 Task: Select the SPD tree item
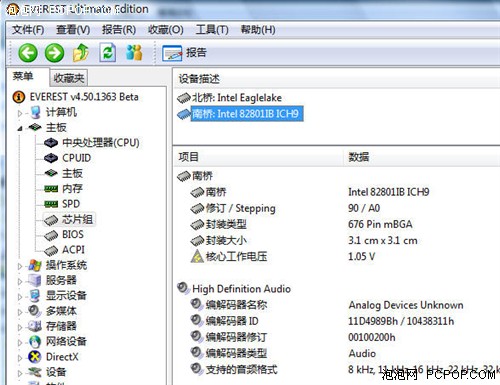click(x=71, y=204)
